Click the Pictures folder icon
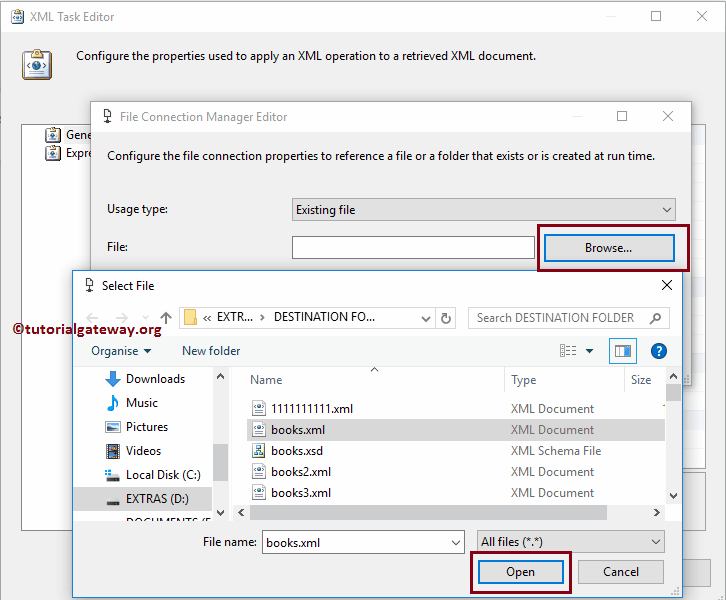Viewport: 726px width, 600px height. coord(113,427)
